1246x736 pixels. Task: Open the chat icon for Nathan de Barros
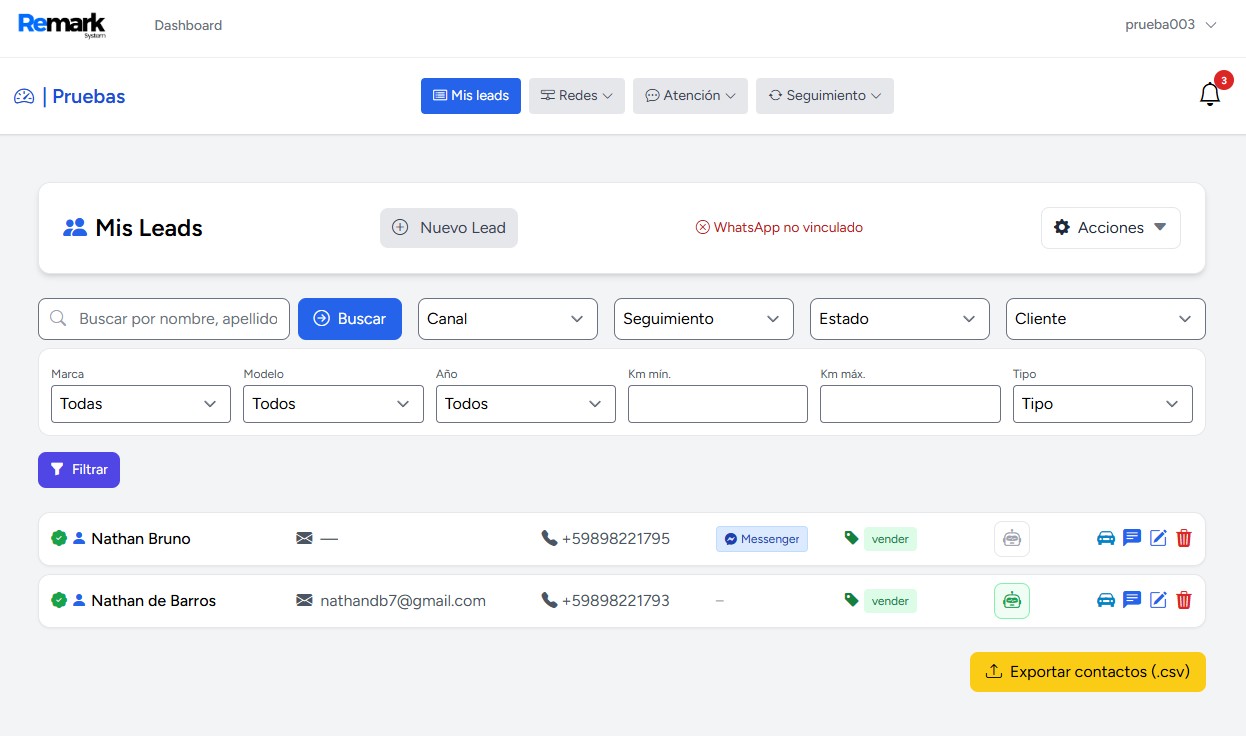(x=1131, y=600)
